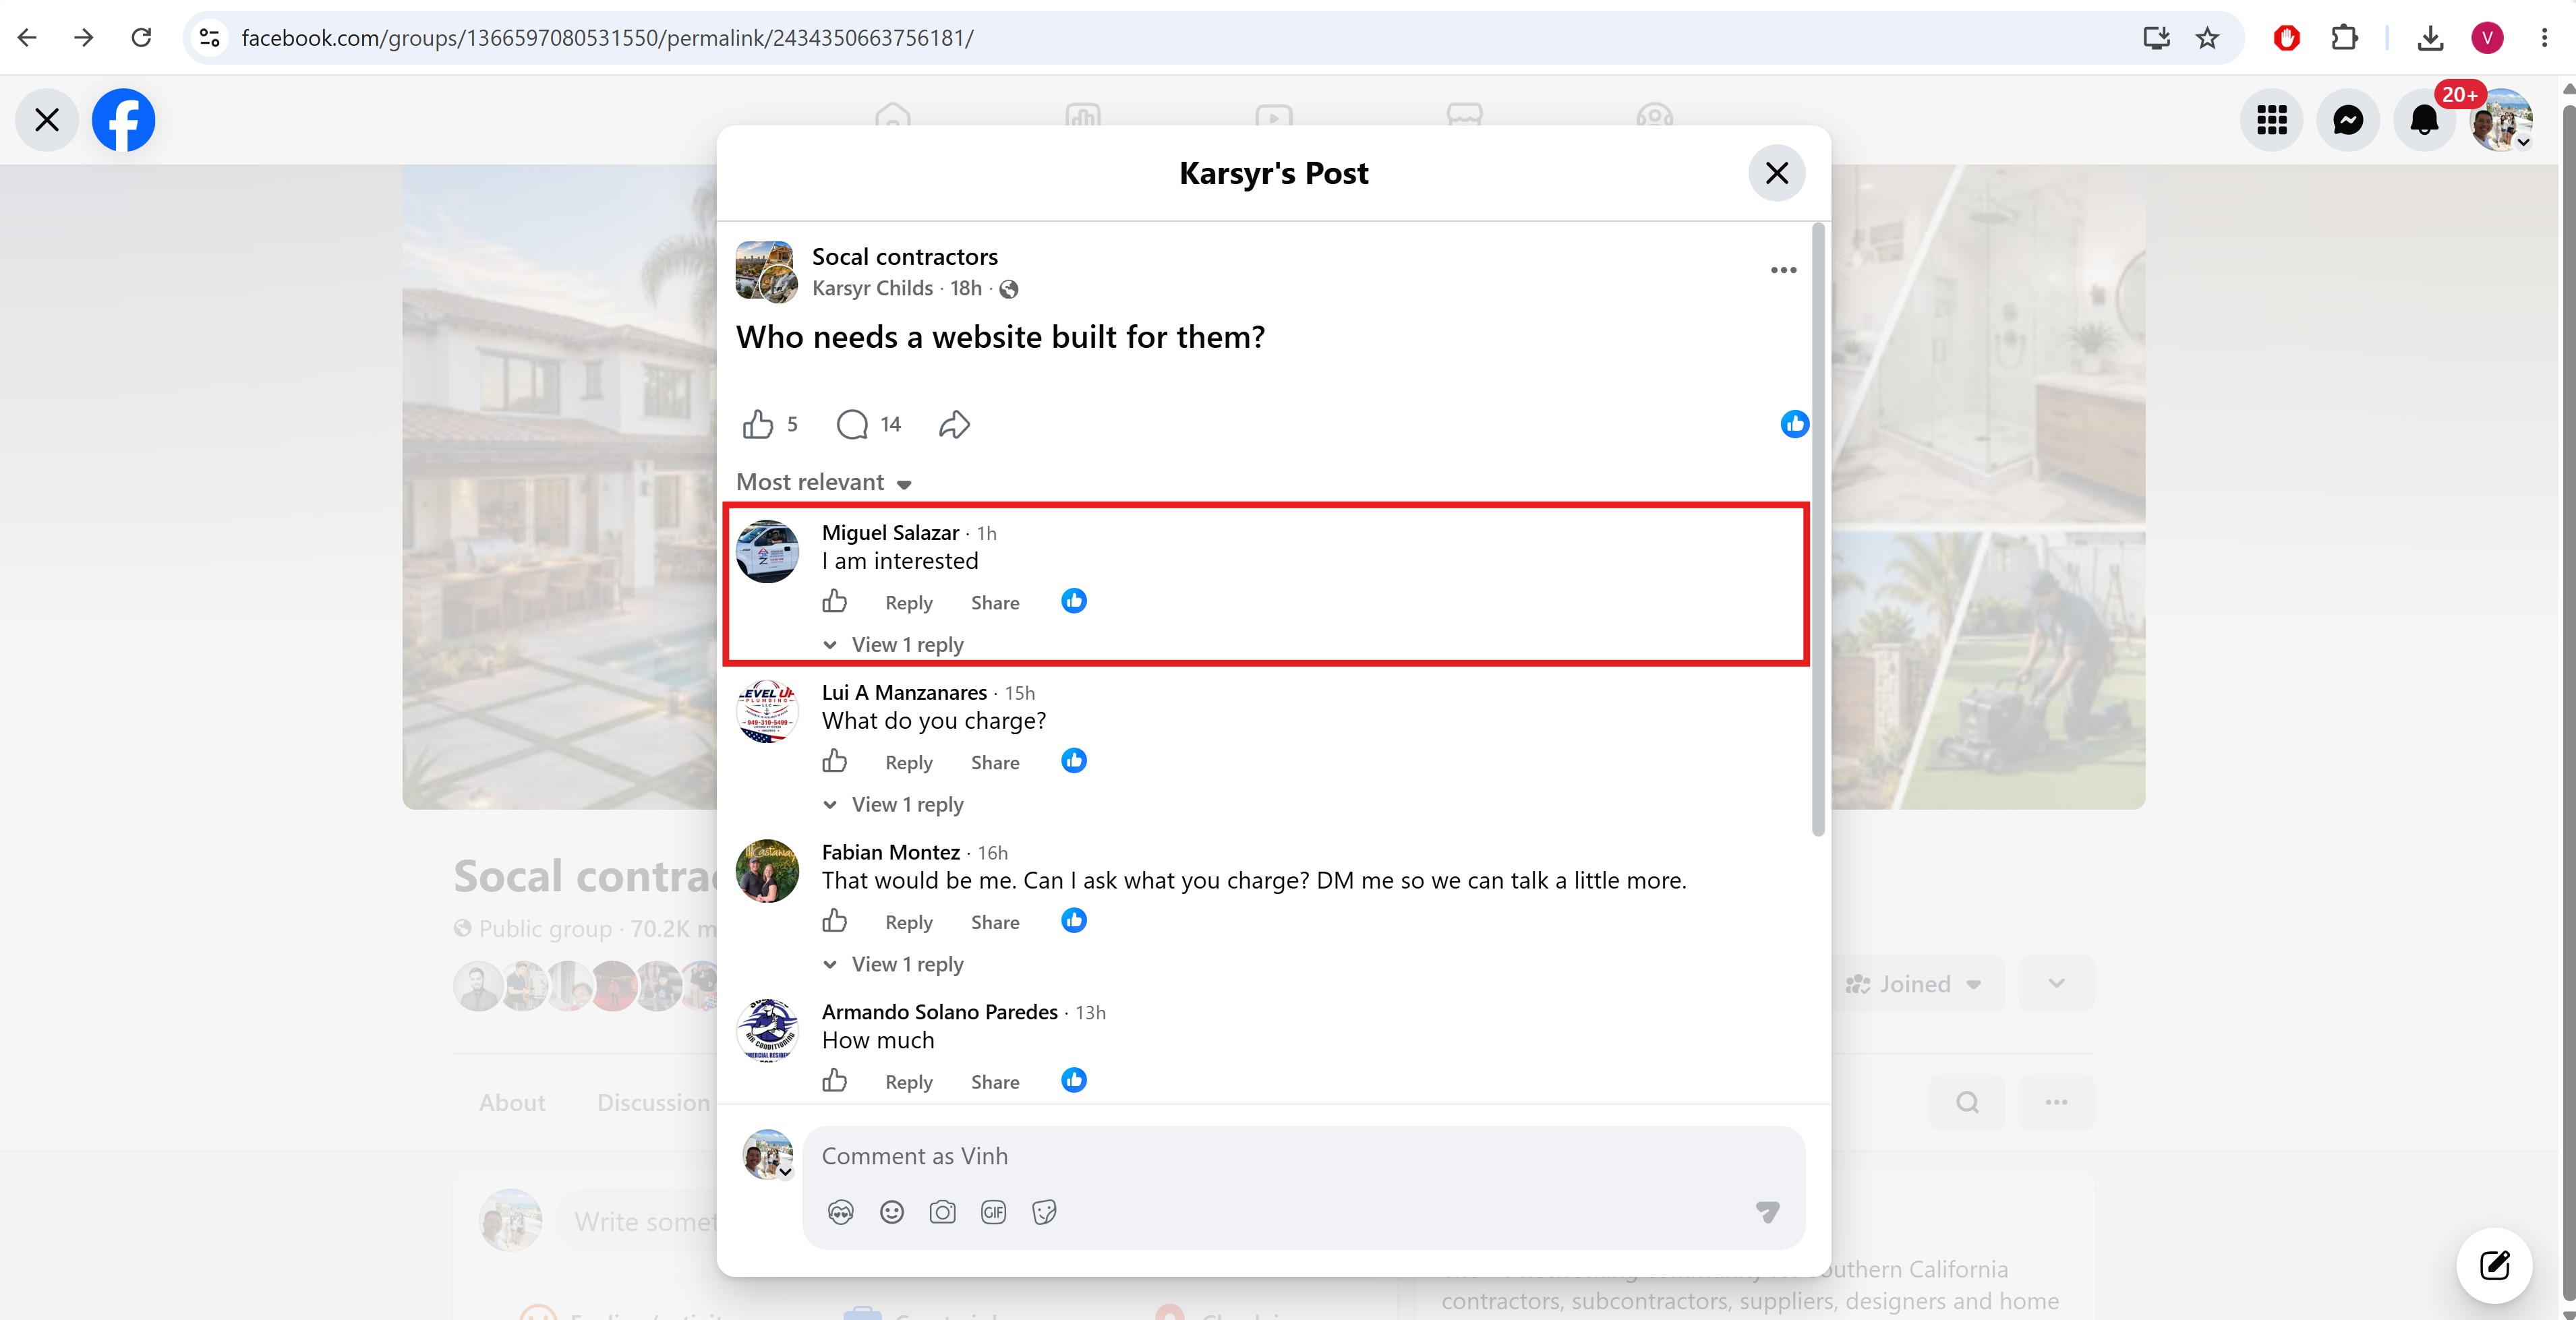
Task: Expand the reply under Fabian Montez's comment
Action: point(893,965)
